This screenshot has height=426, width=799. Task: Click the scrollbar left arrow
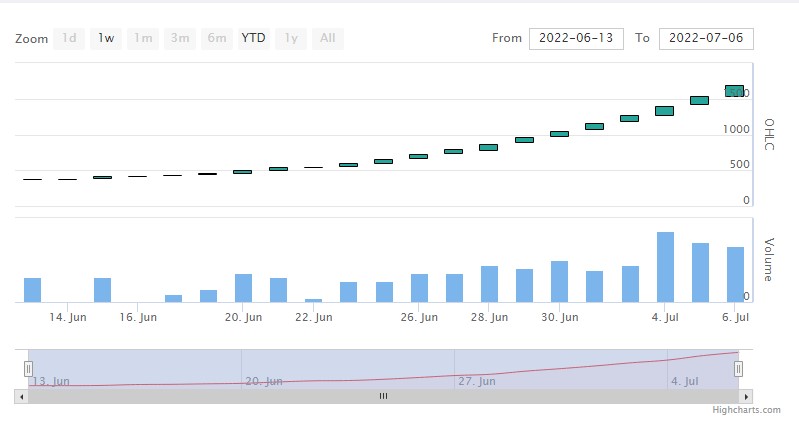point(21,396)
